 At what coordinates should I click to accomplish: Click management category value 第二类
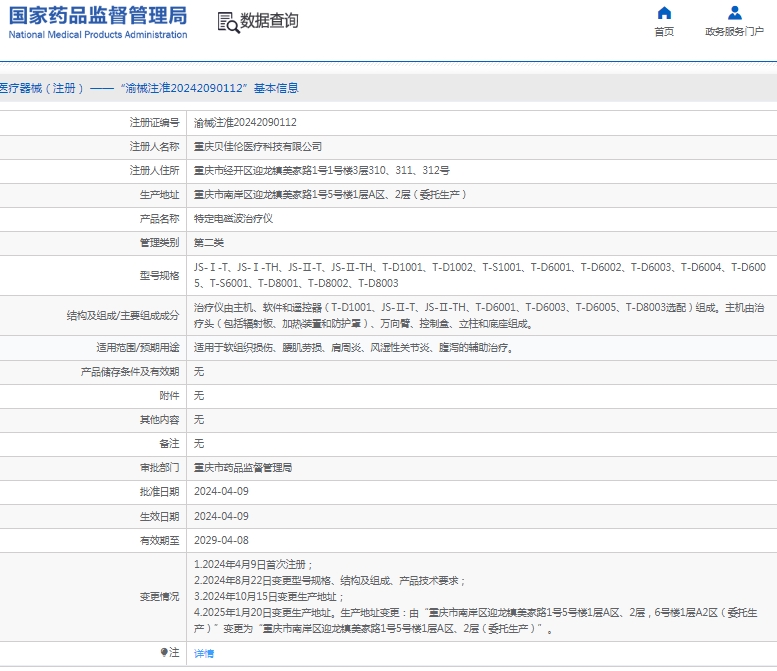tap(209, 243)
